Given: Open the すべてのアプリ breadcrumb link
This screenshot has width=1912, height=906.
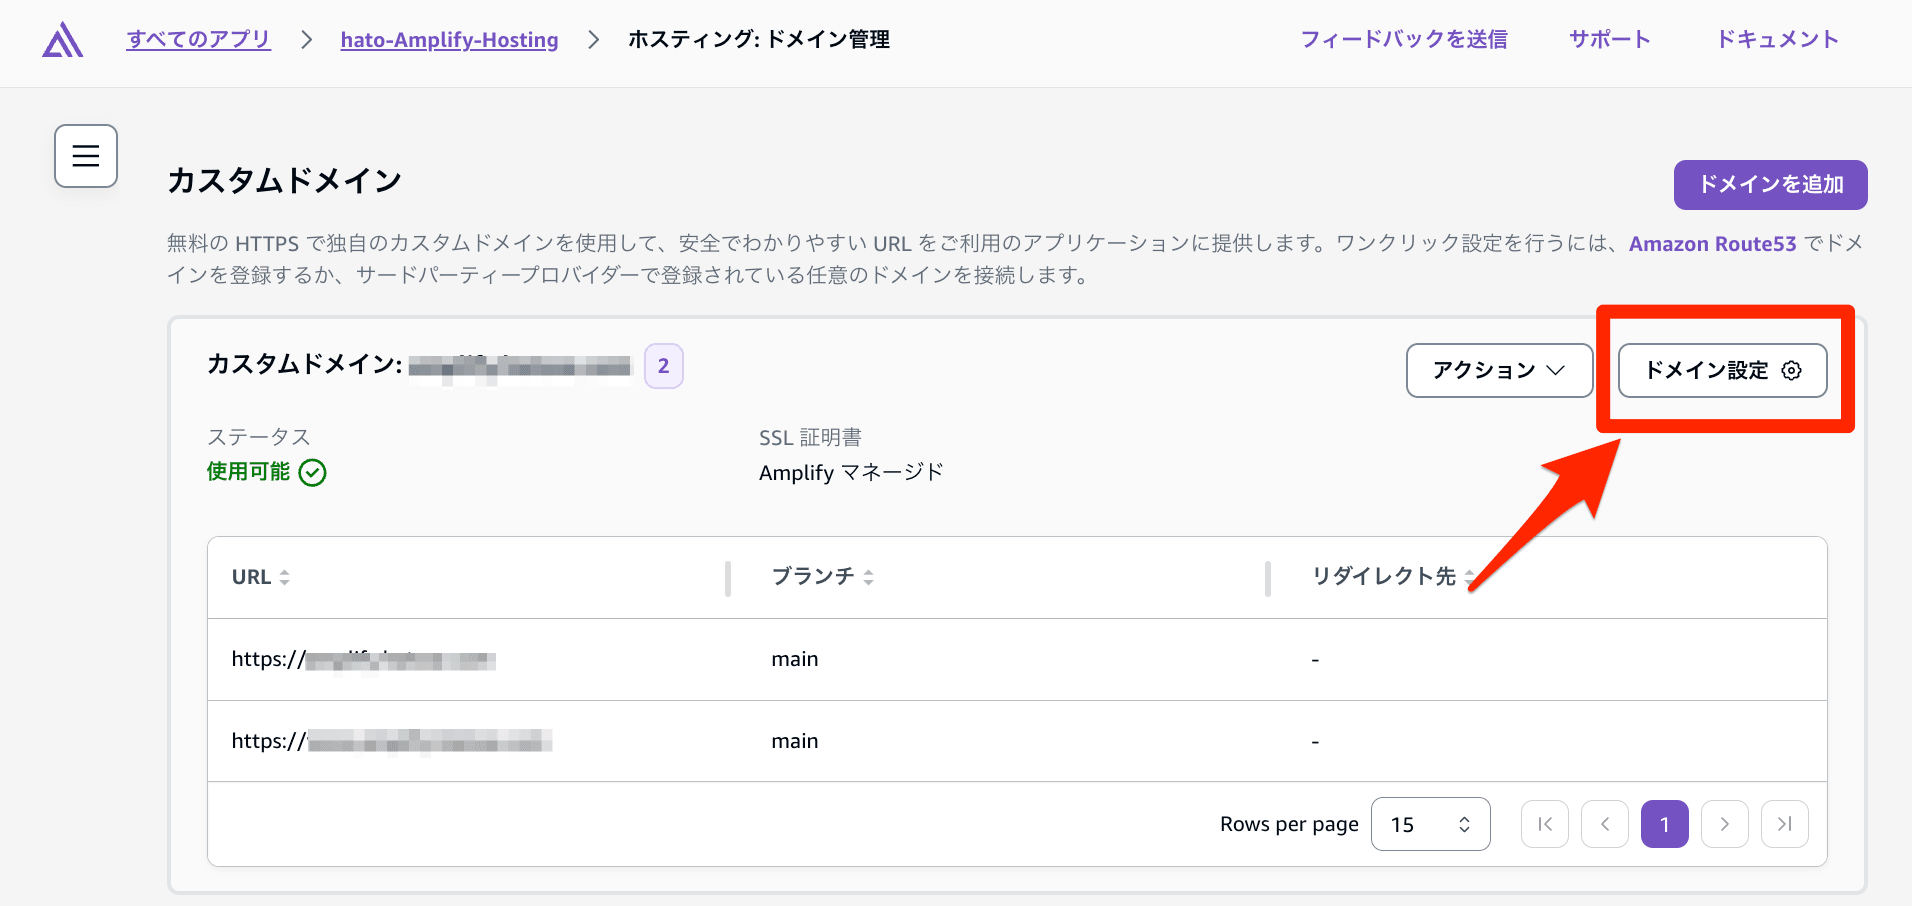Looking at the screenshot, I should (198, 39).
